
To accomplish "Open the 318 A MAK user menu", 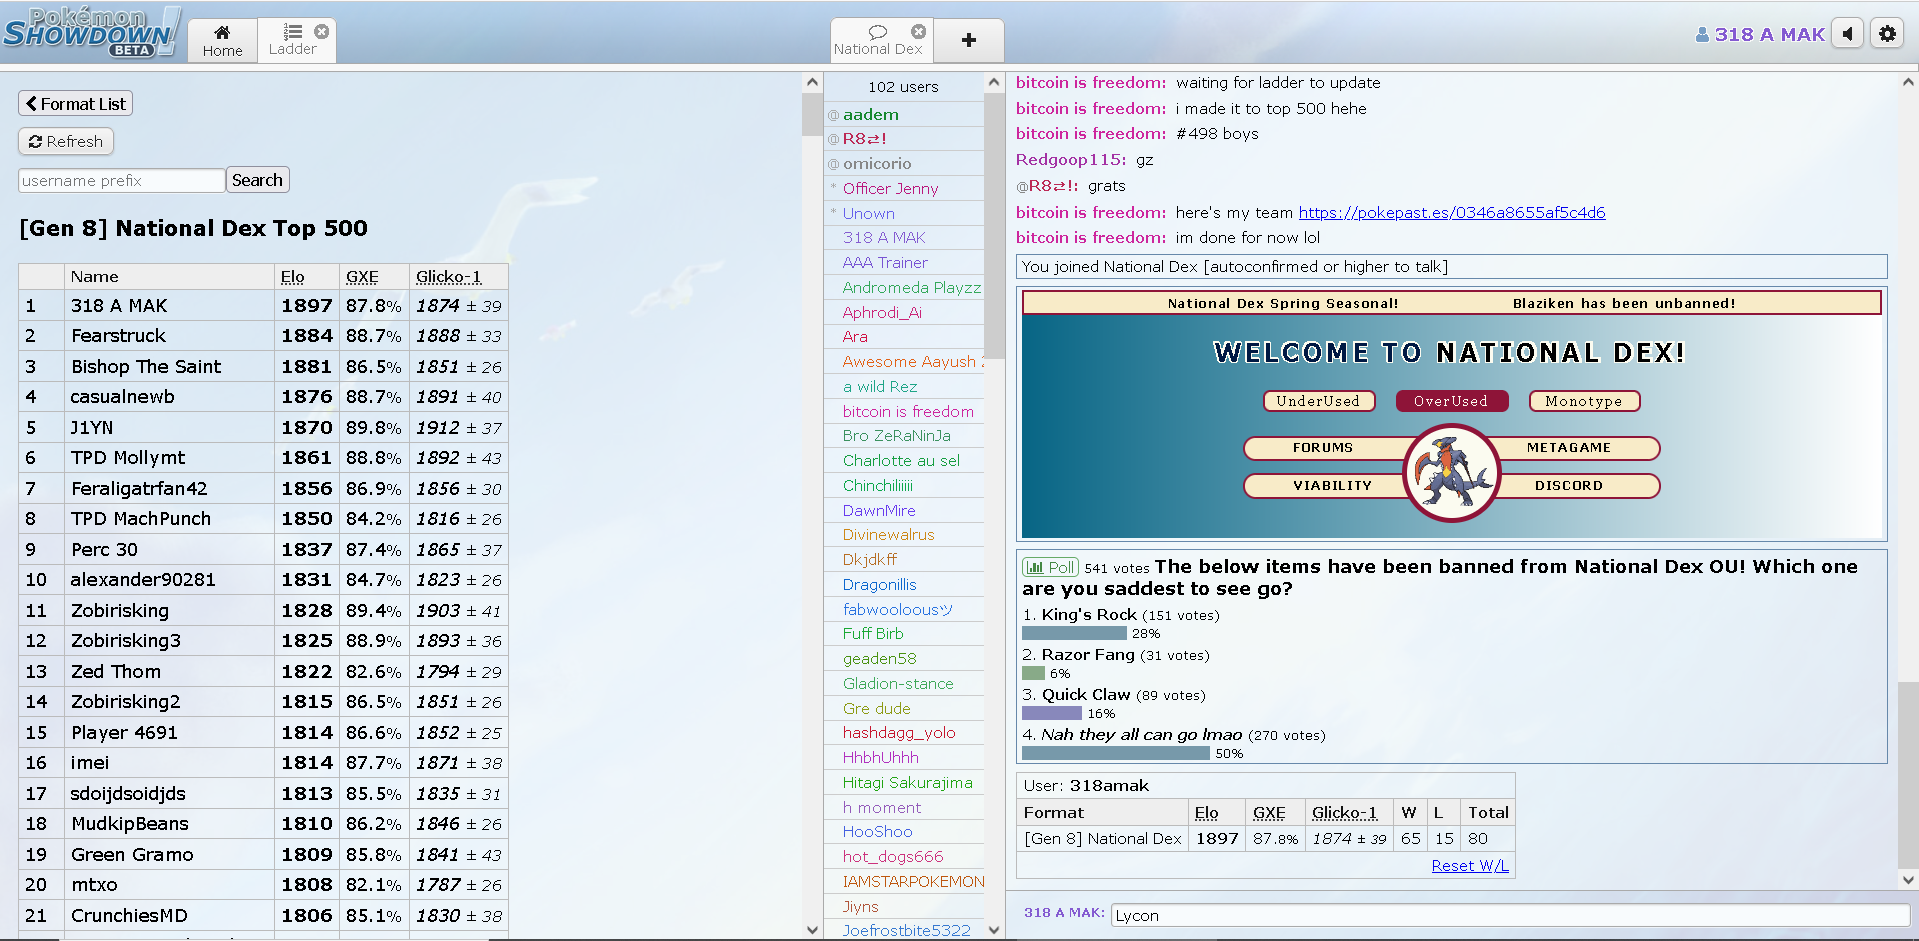I will 1760,34.
